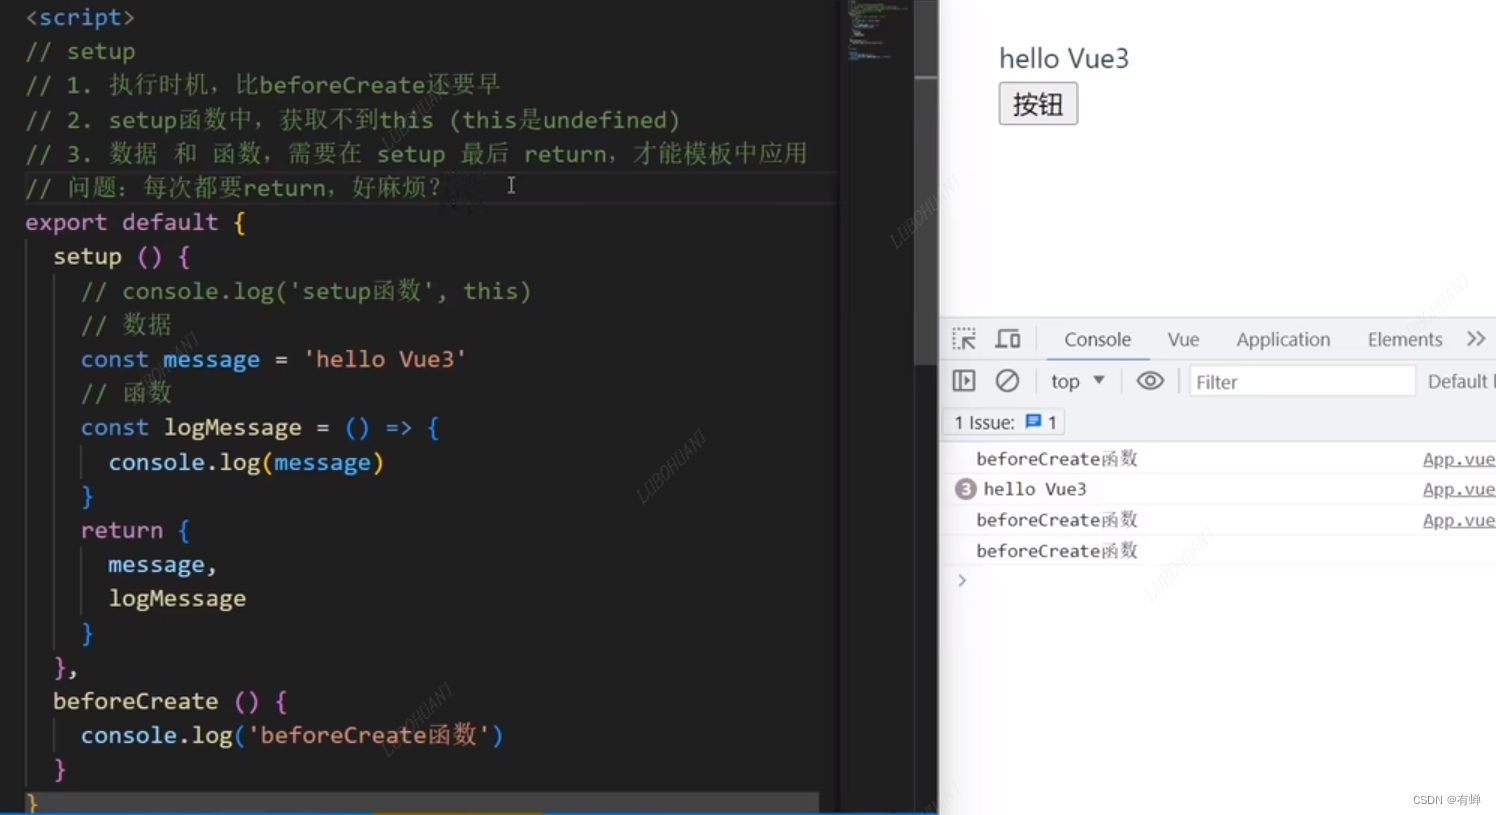Screen dimensions: 1496x815
Task: Open the Application panel
Action: coord(1283,339)
